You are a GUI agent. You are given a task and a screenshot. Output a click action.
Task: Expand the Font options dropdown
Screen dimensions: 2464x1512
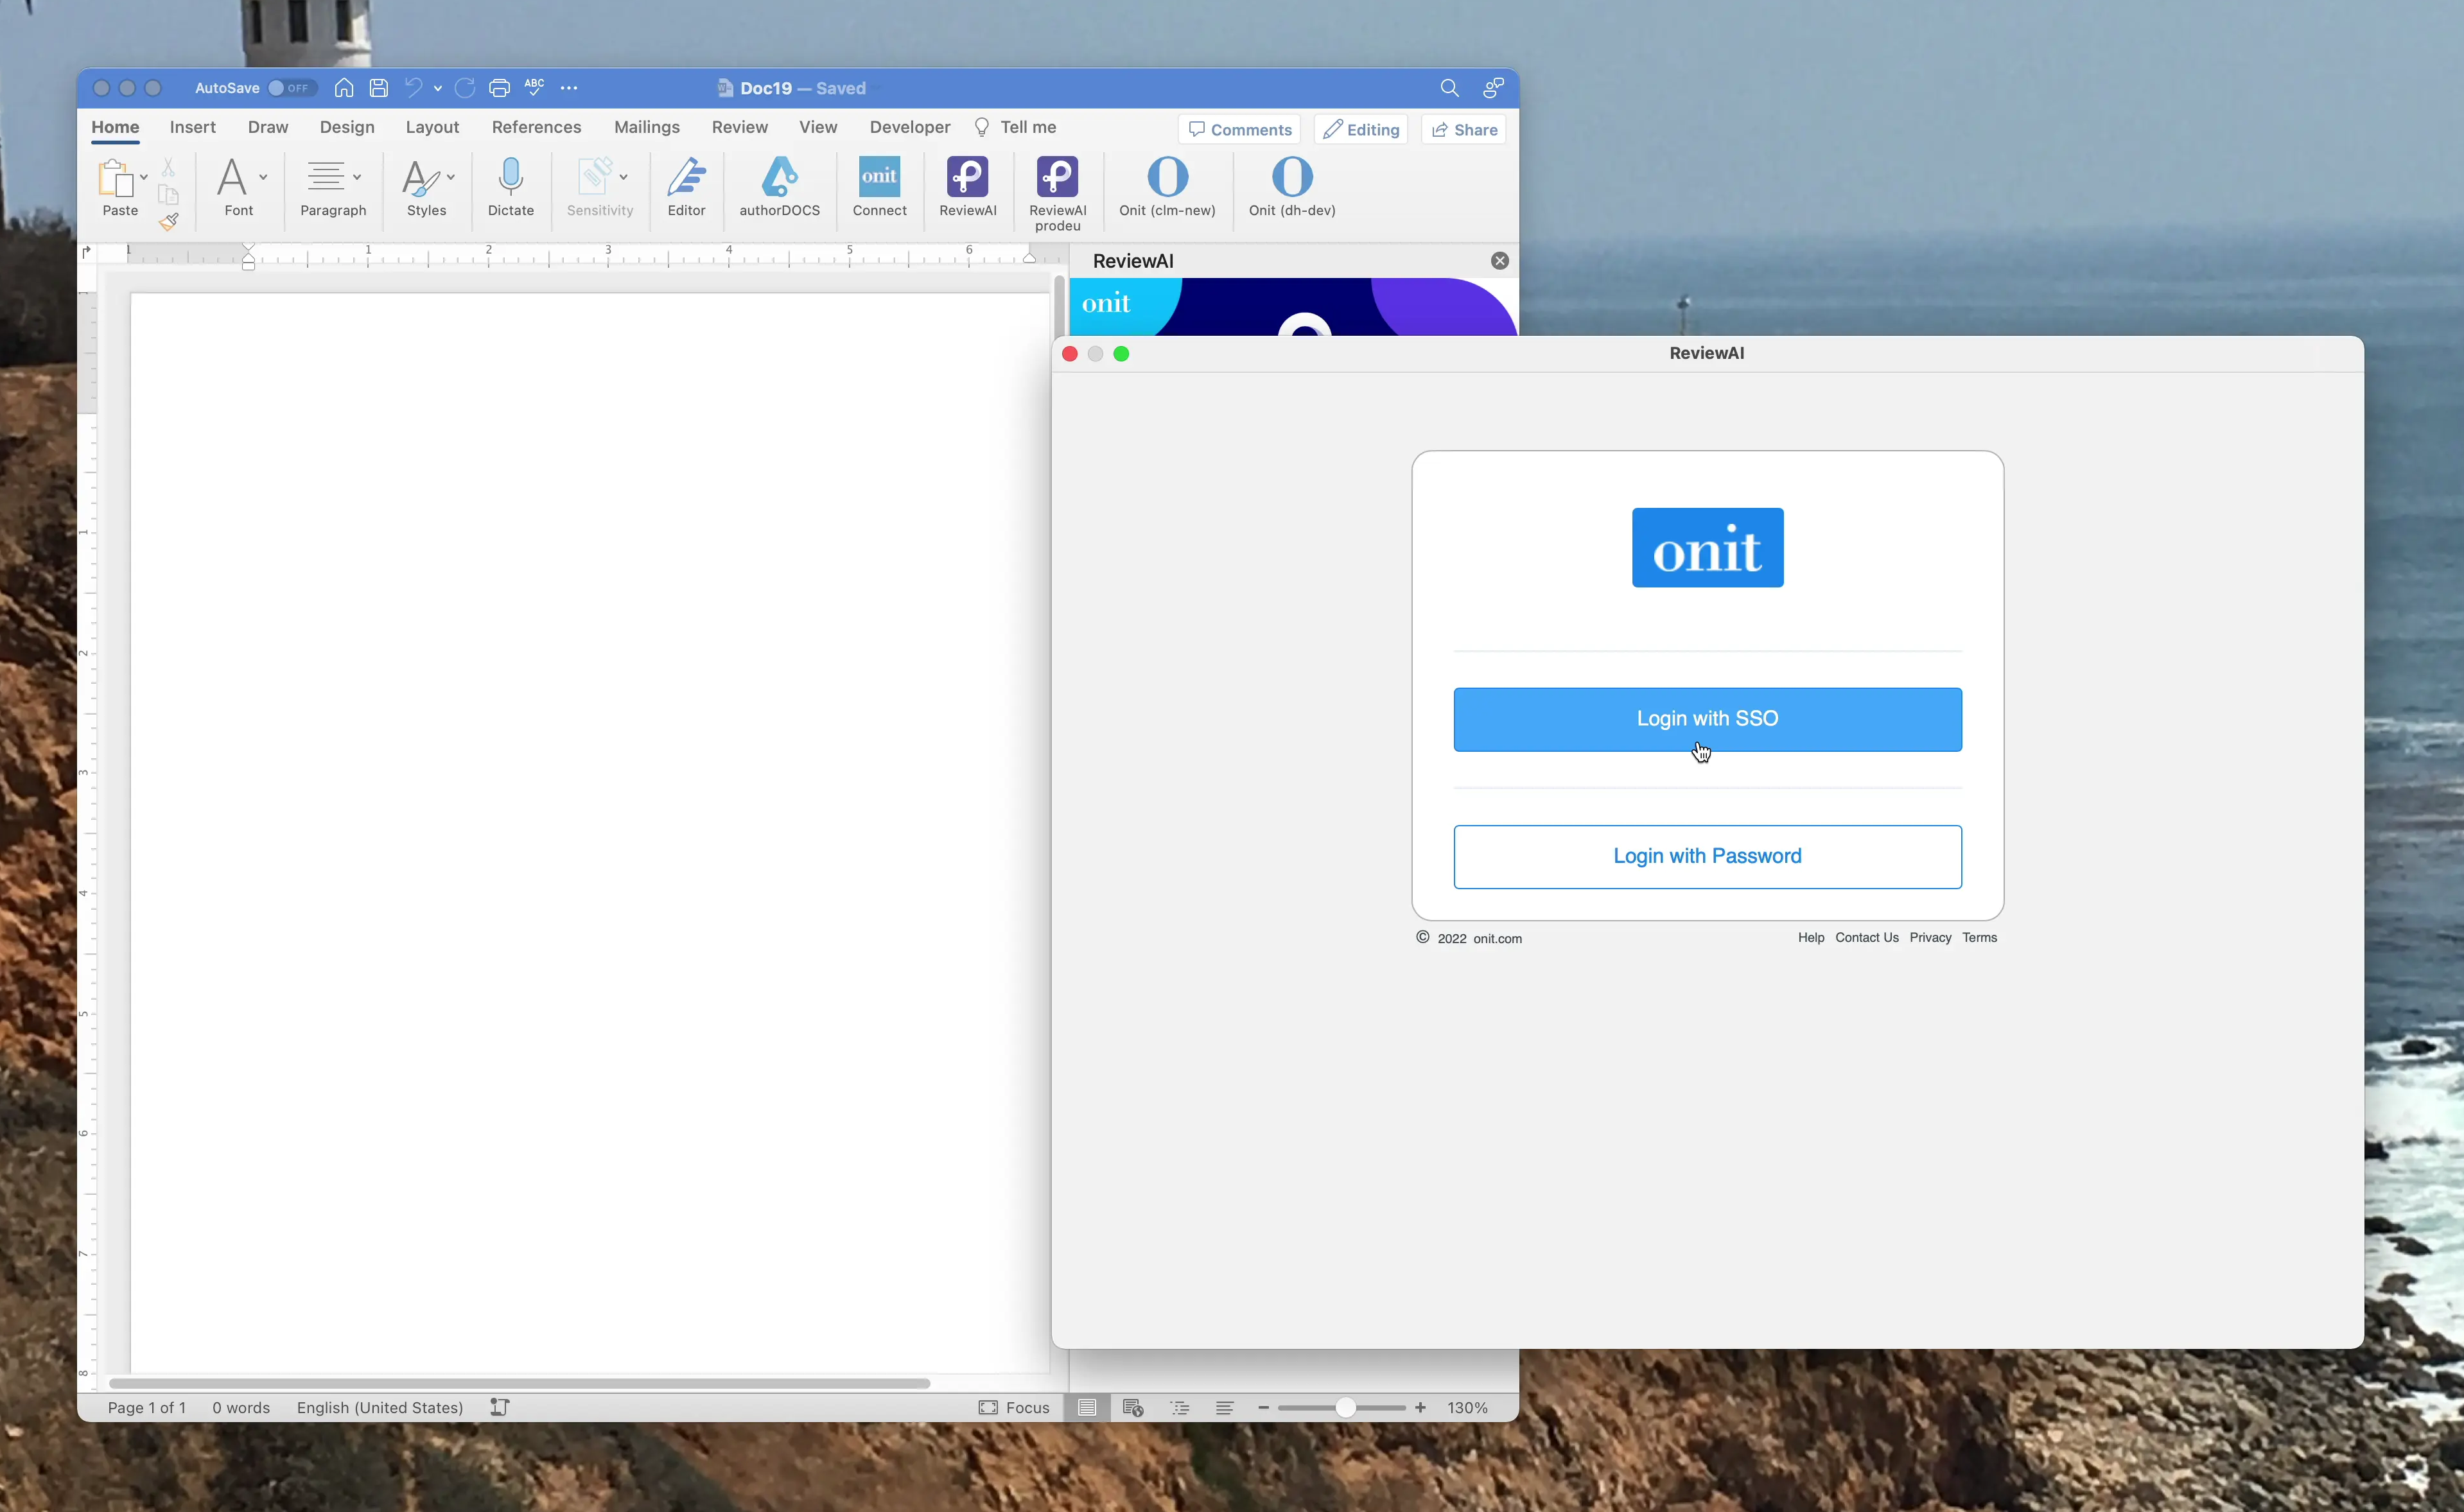(x=263, y=177)
